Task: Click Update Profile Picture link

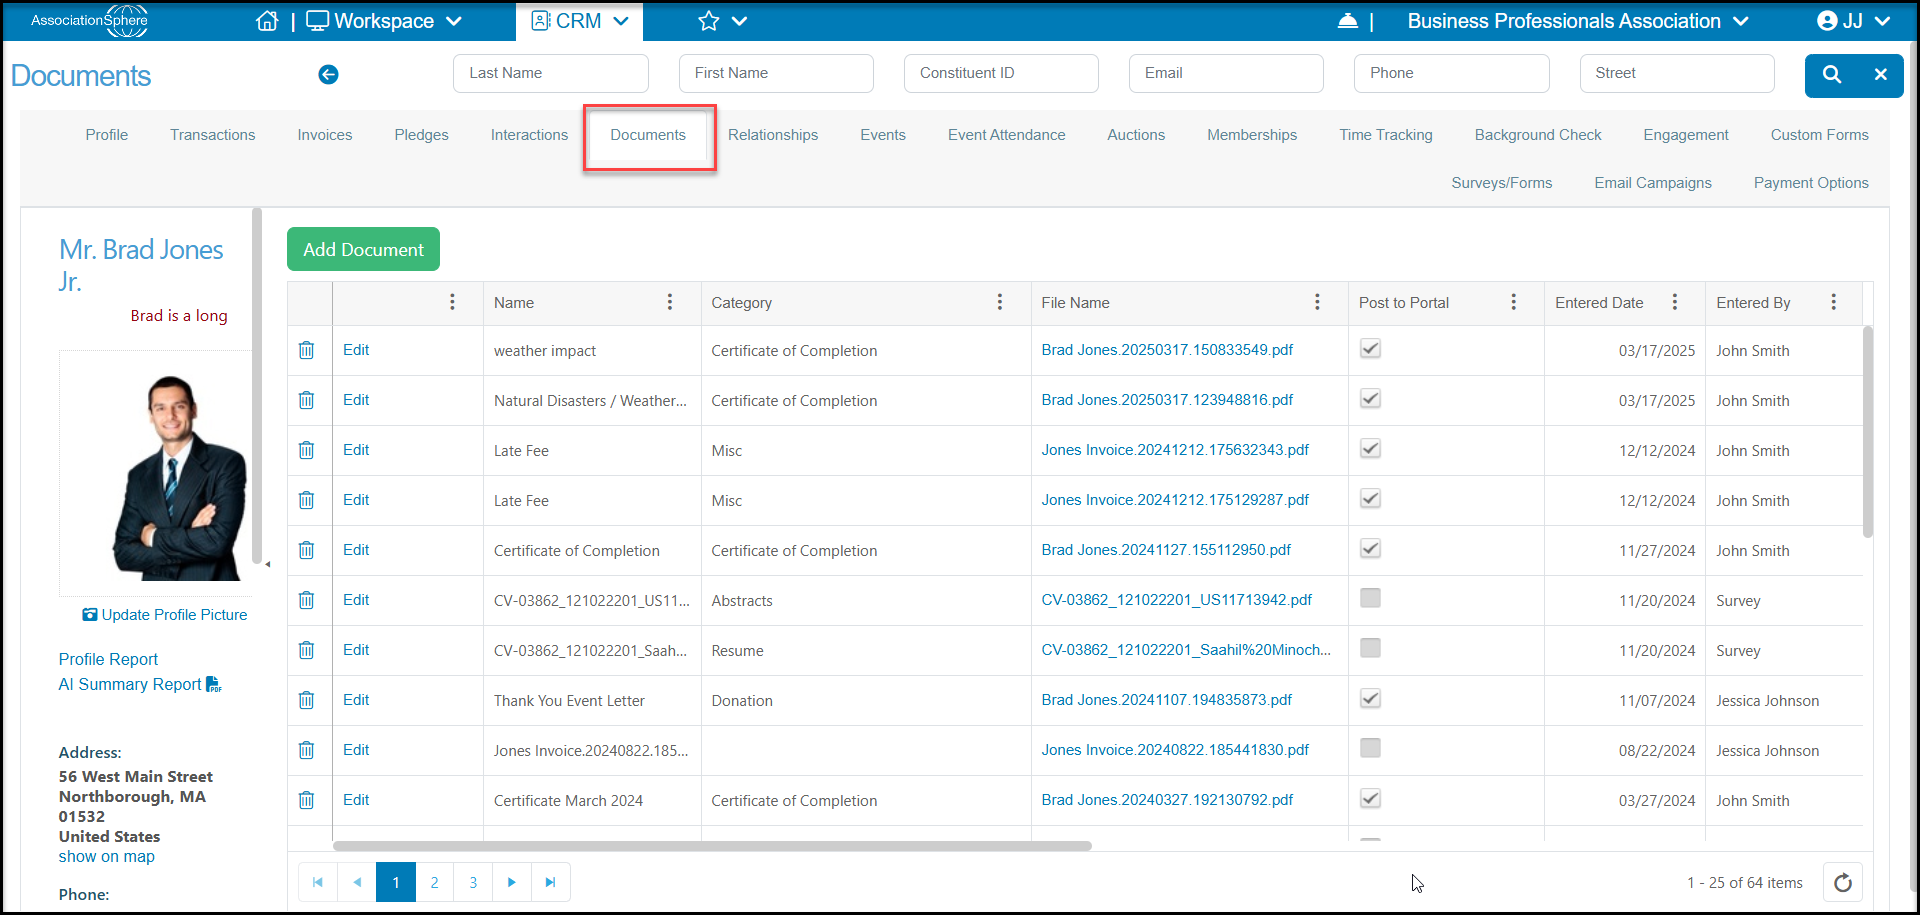Action: tap(165, 615)
